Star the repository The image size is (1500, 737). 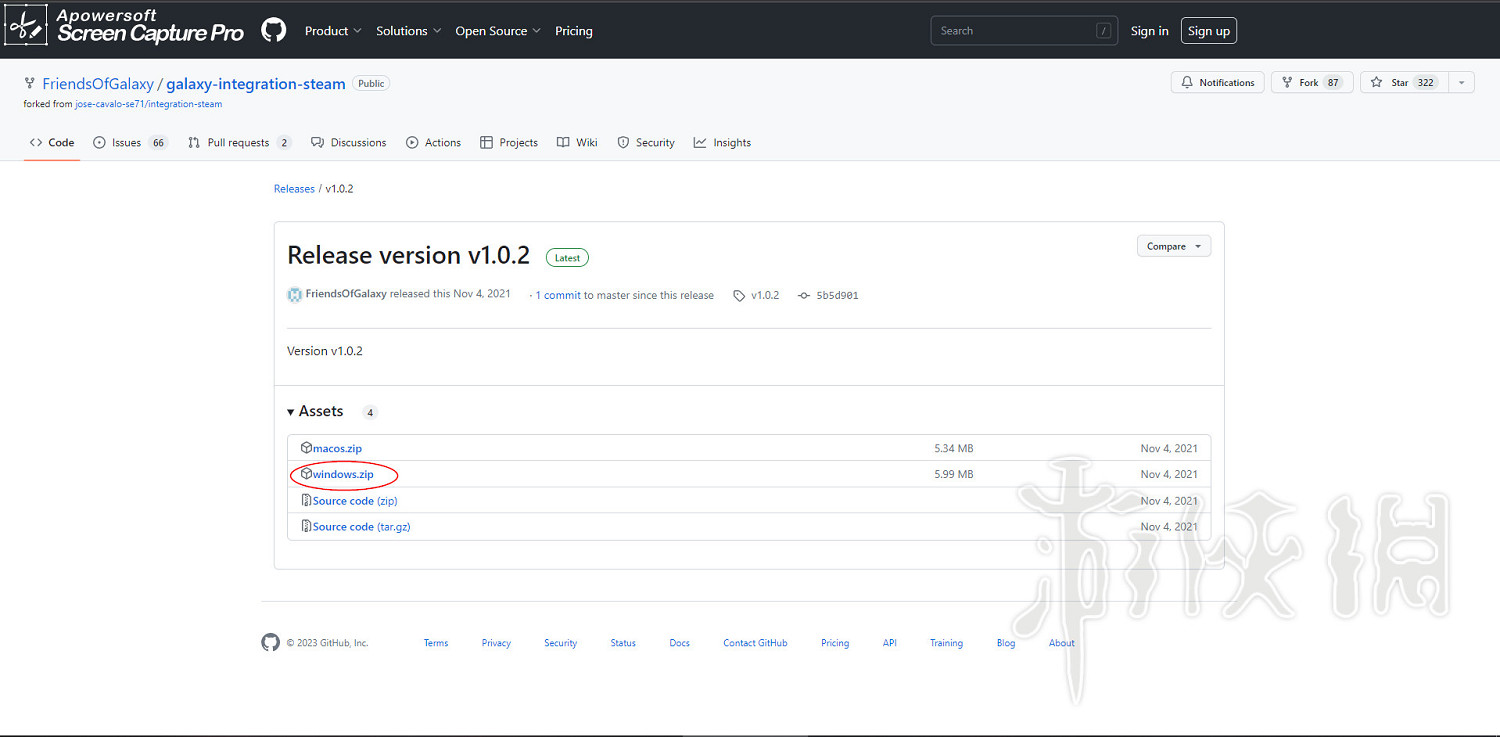click(x=1402, y=83)
